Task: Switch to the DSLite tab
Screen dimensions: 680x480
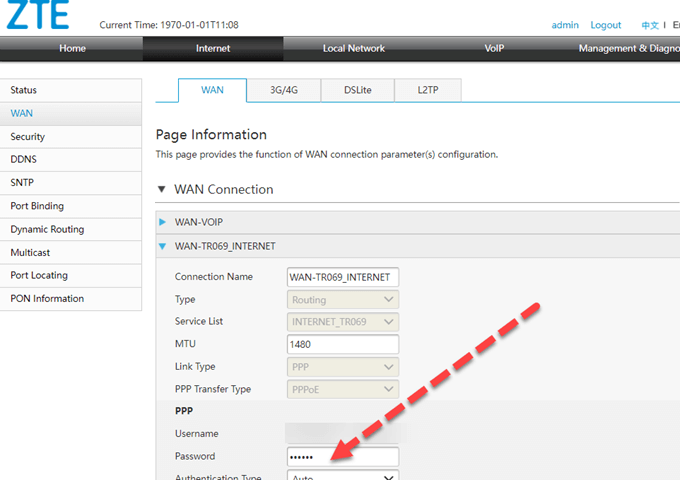Action: [x=357, y=90]
